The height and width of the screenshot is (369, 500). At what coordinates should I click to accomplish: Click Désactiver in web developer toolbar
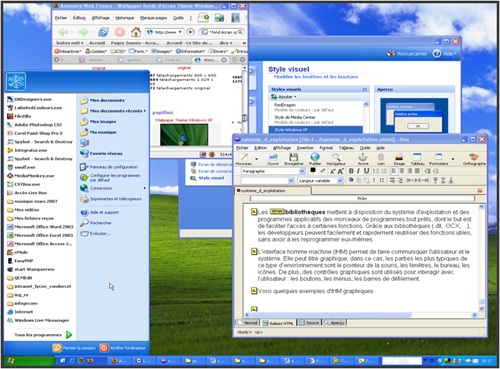click(68, 51)
